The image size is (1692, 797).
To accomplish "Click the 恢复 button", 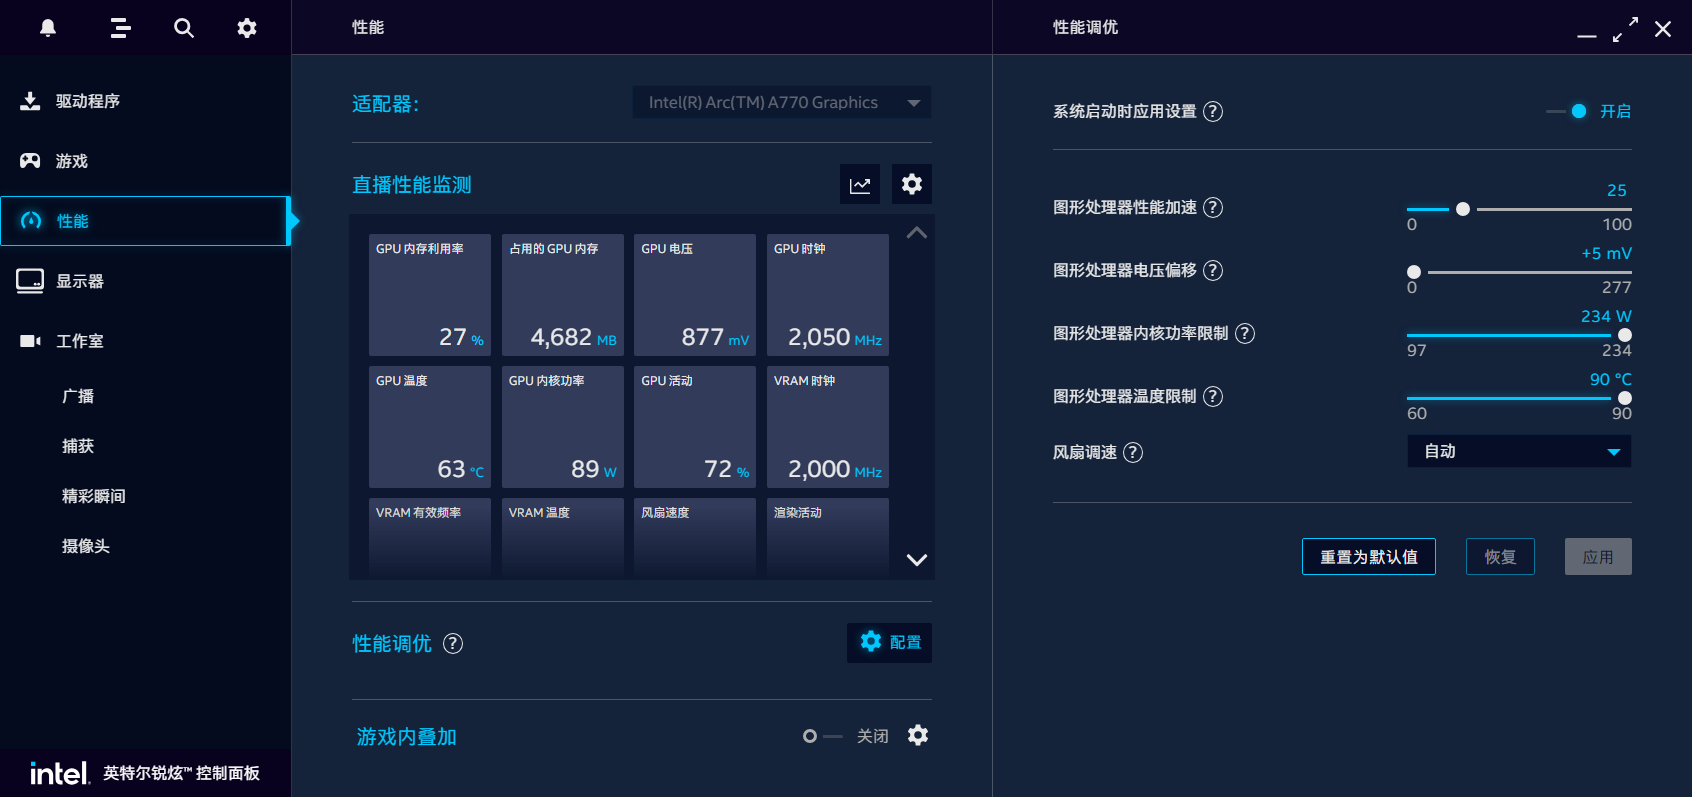I will [1500, 557].
